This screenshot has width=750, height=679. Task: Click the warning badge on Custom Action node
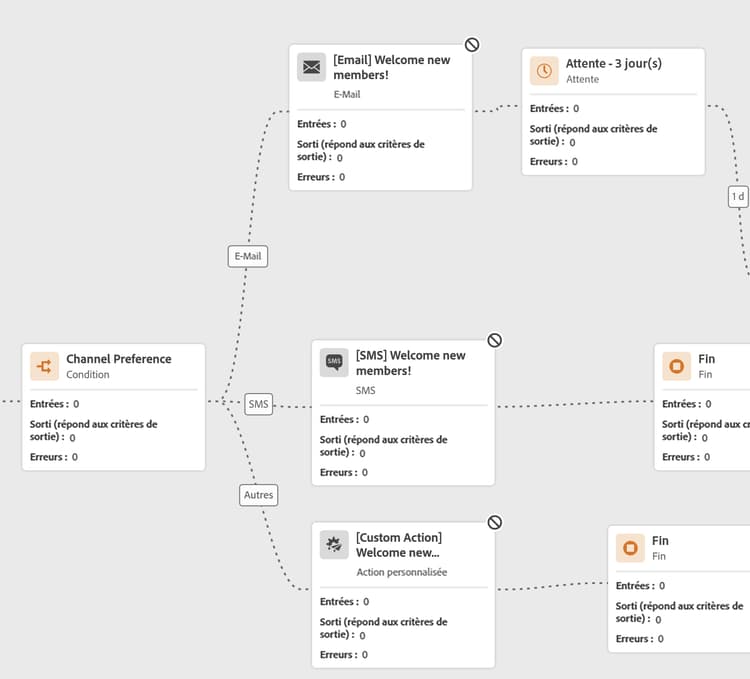(x=494, y=522)
